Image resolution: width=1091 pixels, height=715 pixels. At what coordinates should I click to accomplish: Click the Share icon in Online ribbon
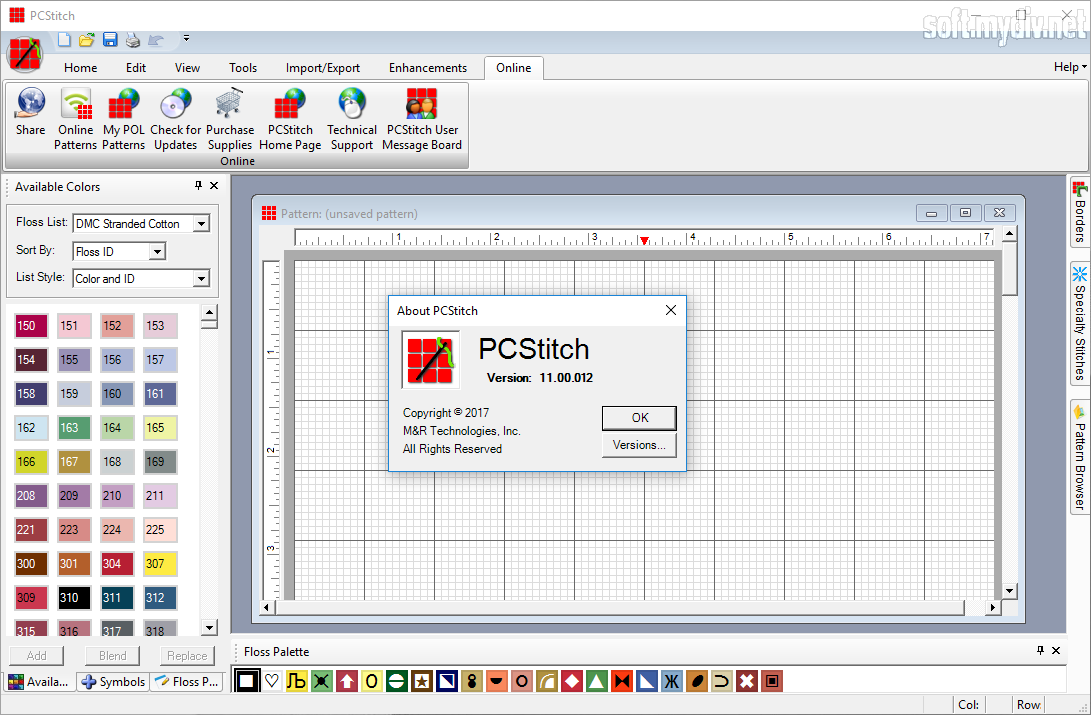click(x=31, y=111)
